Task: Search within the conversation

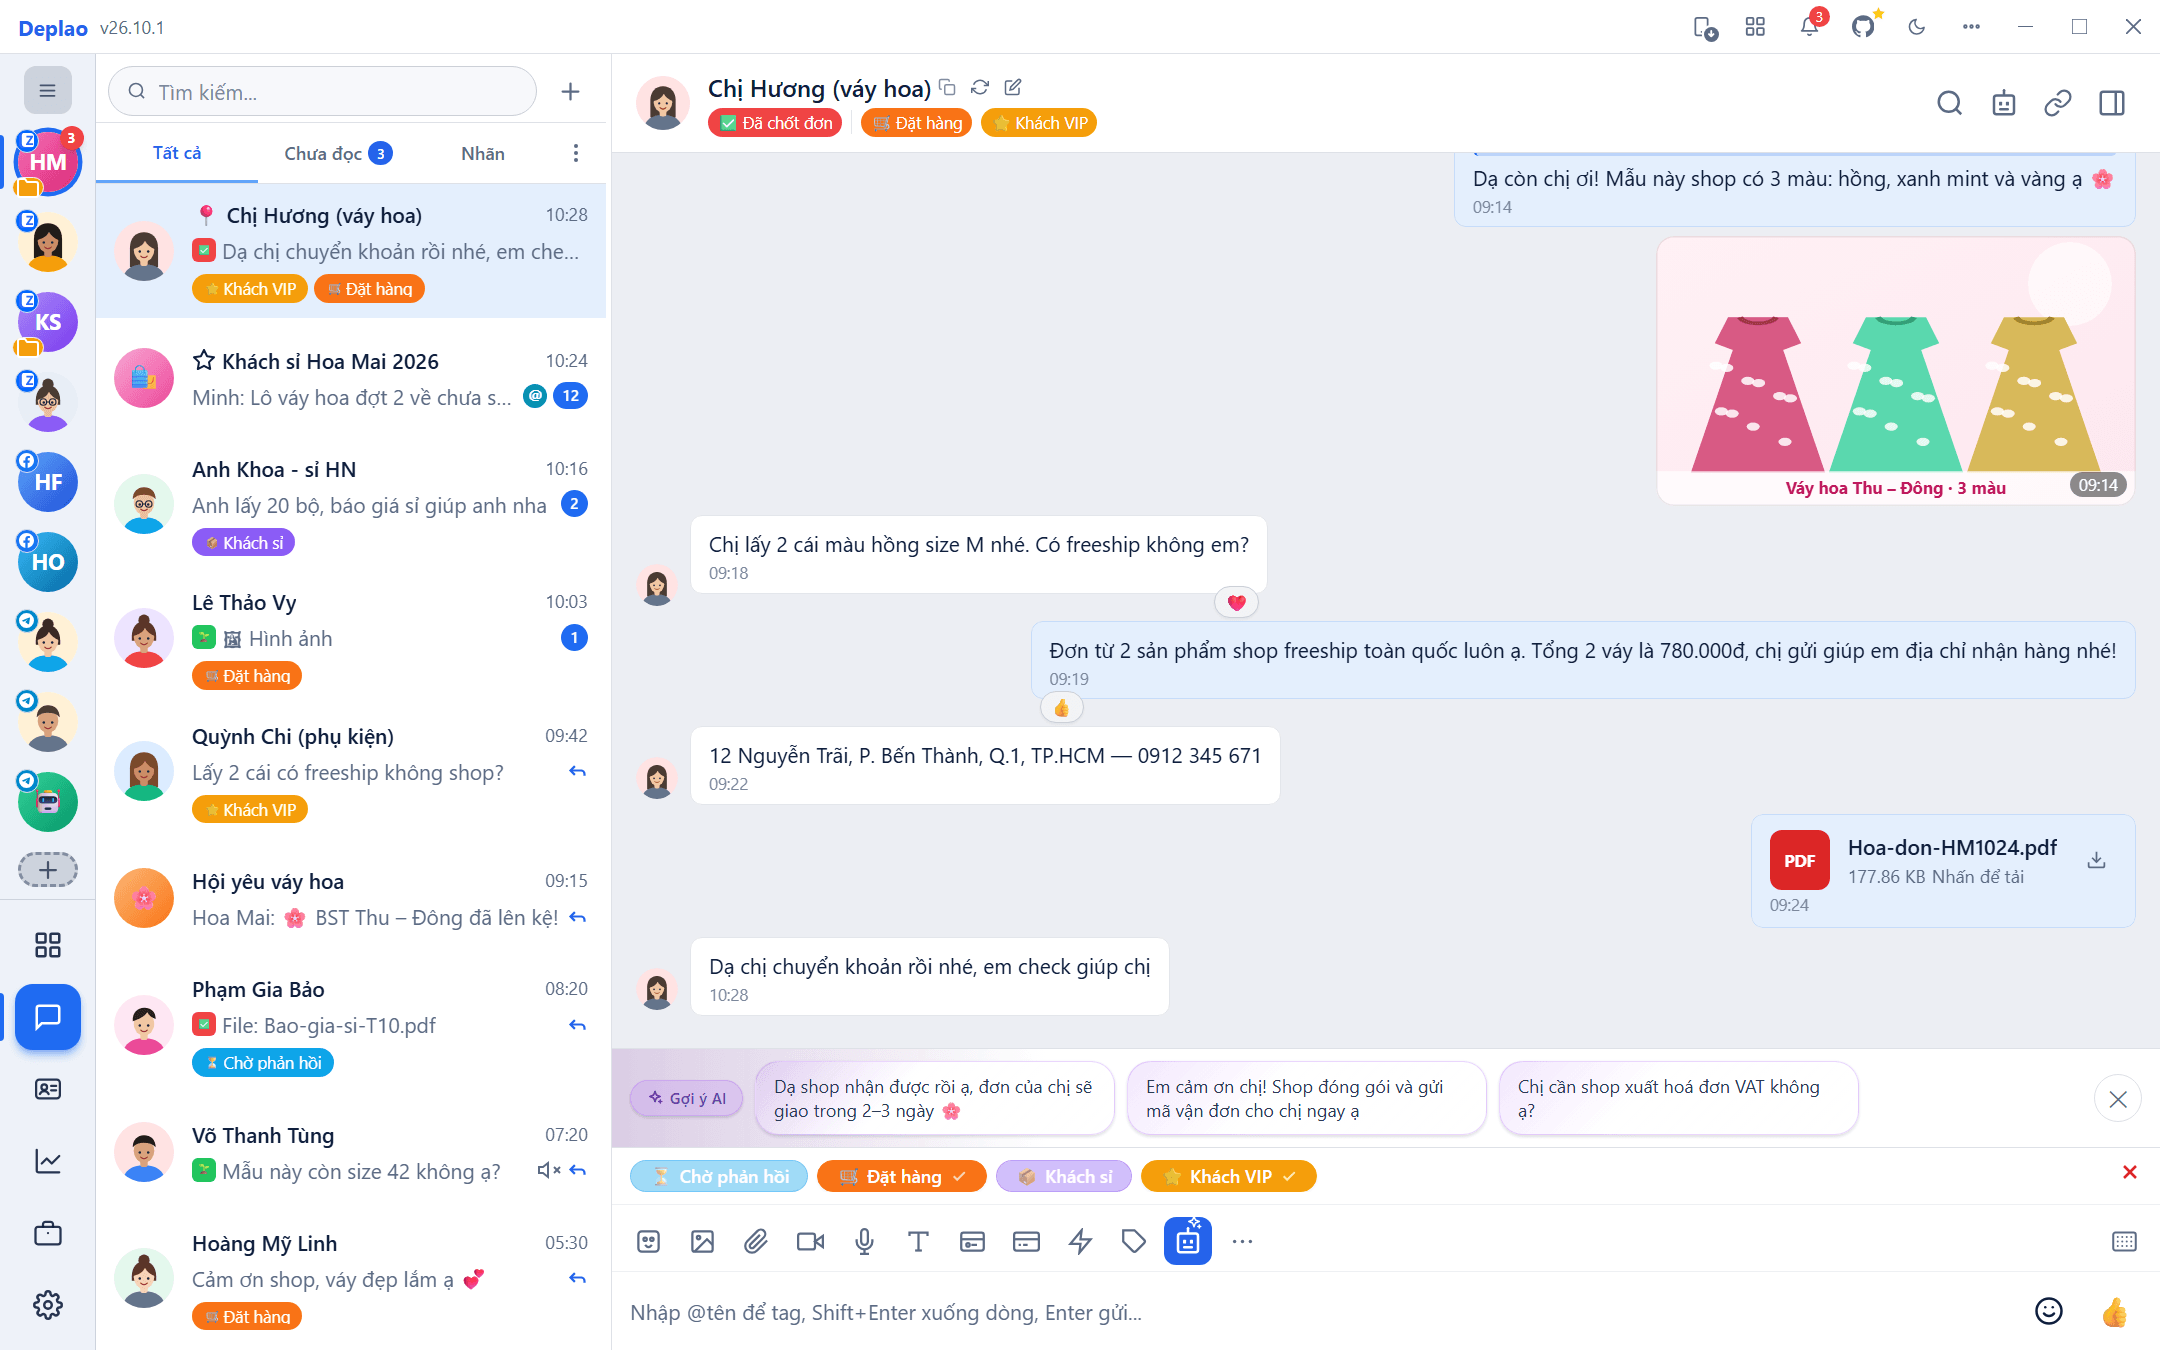Action: (x=1949, y=103)
